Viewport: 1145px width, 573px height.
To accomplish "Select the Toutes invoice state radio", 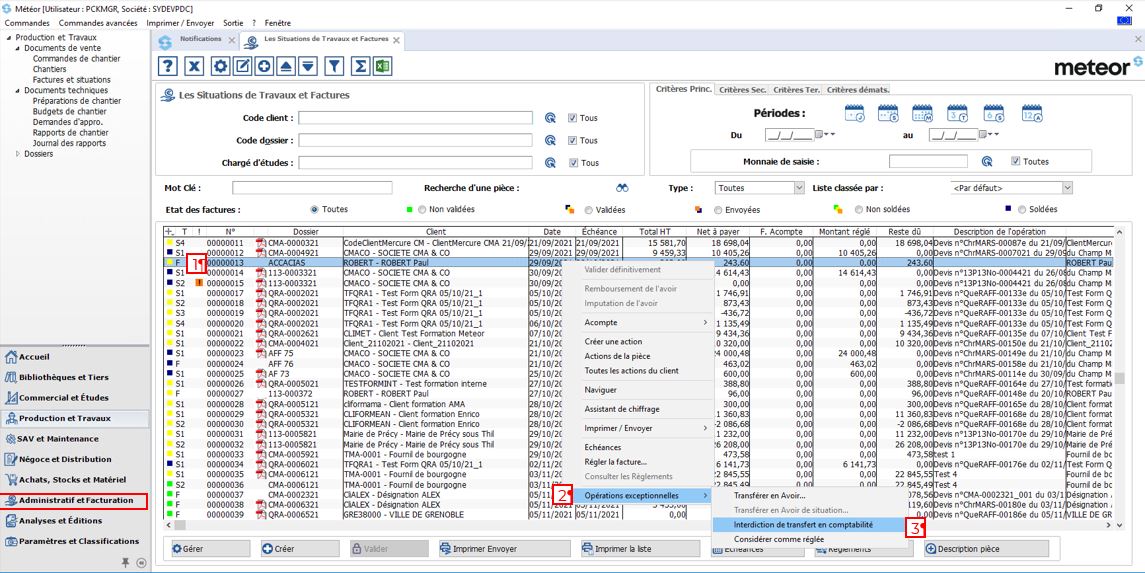I will pyautogui.click(x=315, y=209).
